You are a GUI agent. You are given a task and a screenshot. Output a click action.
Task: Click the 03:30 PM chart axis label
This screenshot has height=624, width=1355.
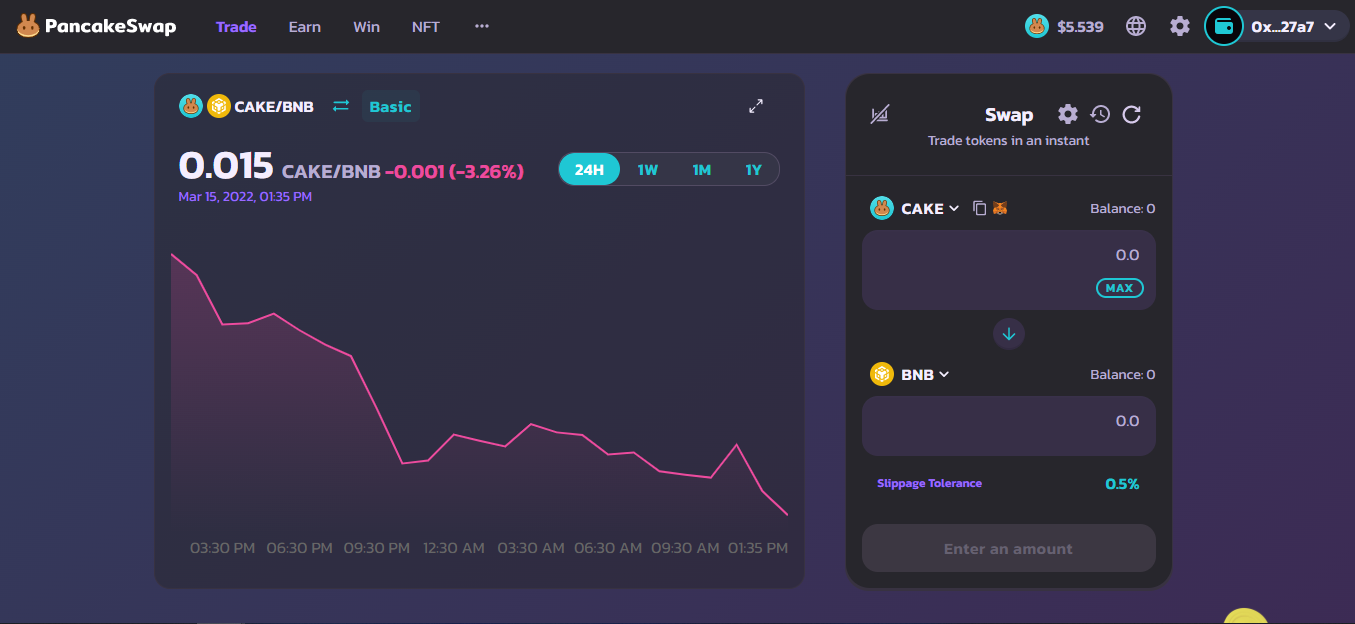click(223, 548)
